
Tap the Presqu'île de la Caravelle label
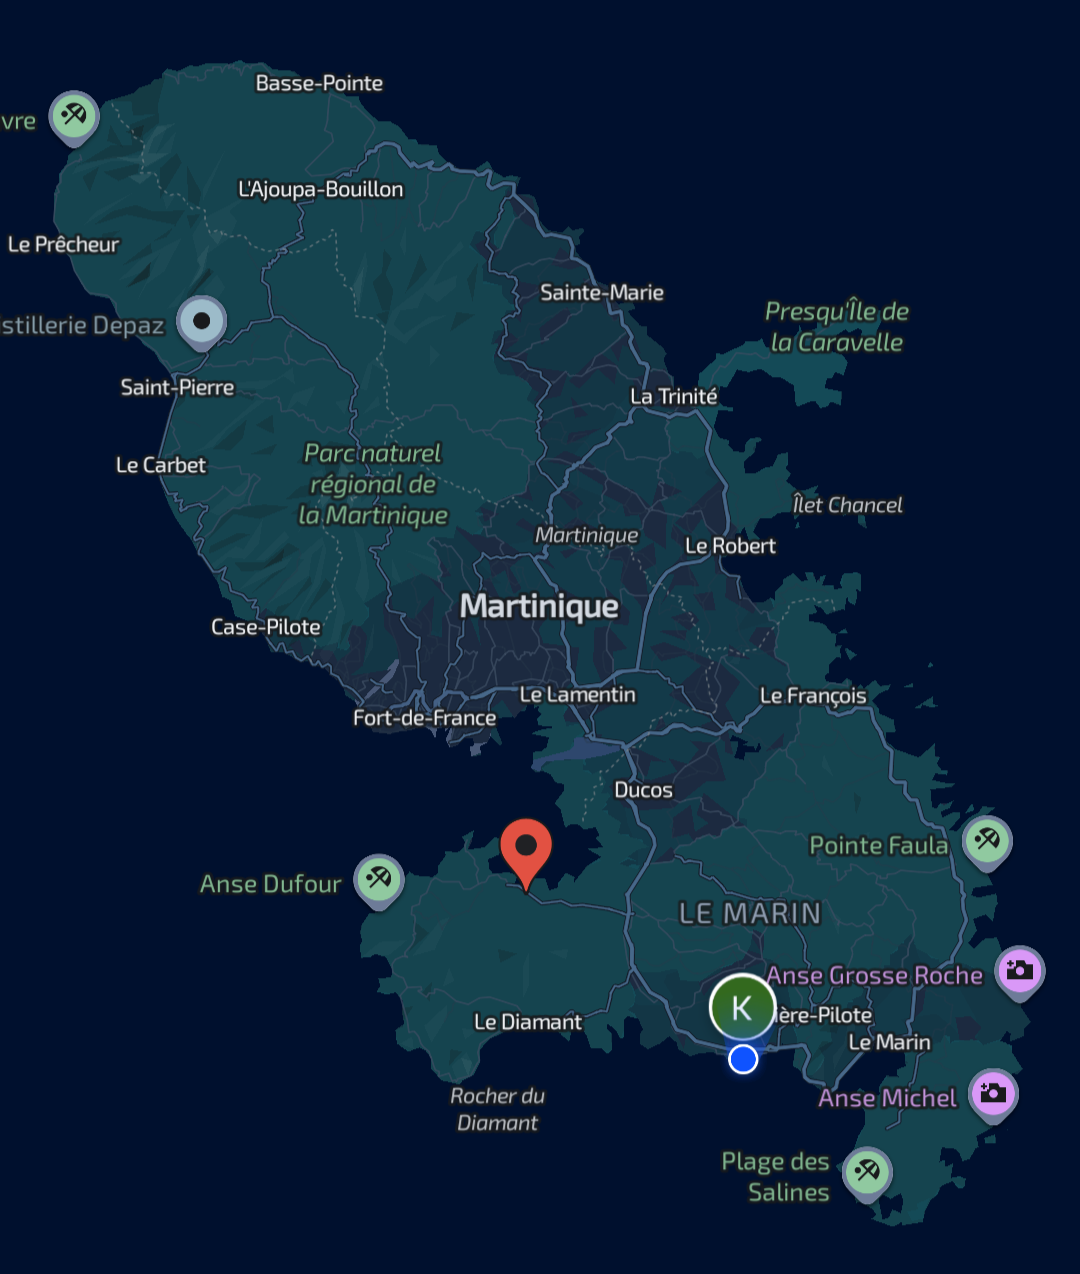pyautogui.click(x=836, y=327)
